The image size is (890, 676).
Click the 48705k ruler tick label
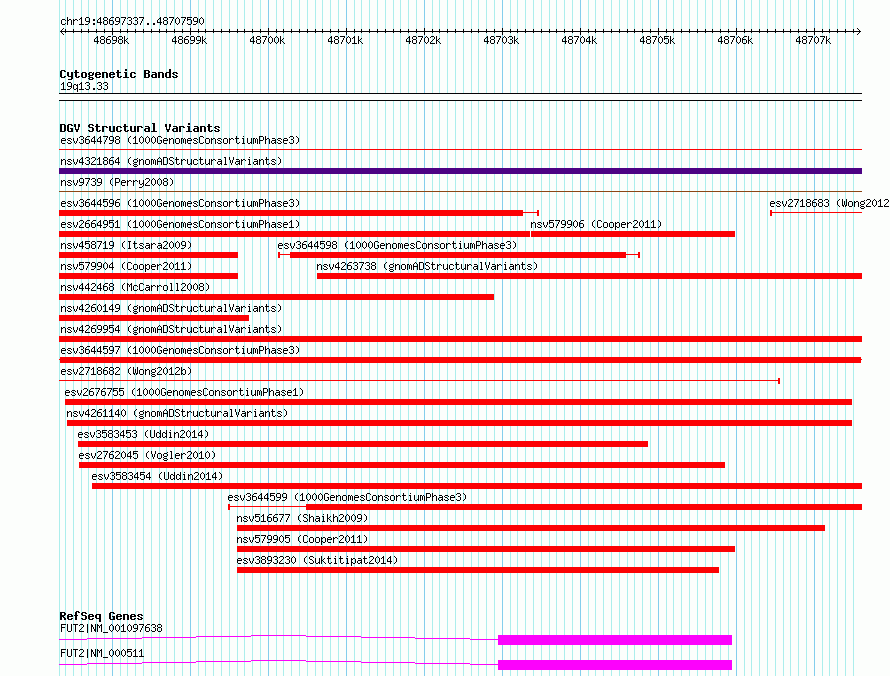click(x=657, y=40)
